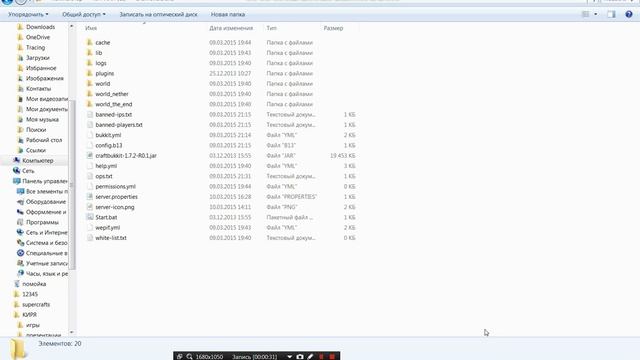Click the change view icon
Image resolution: width=640 pixels, height=360 pixels.
(x=585, y=14)
